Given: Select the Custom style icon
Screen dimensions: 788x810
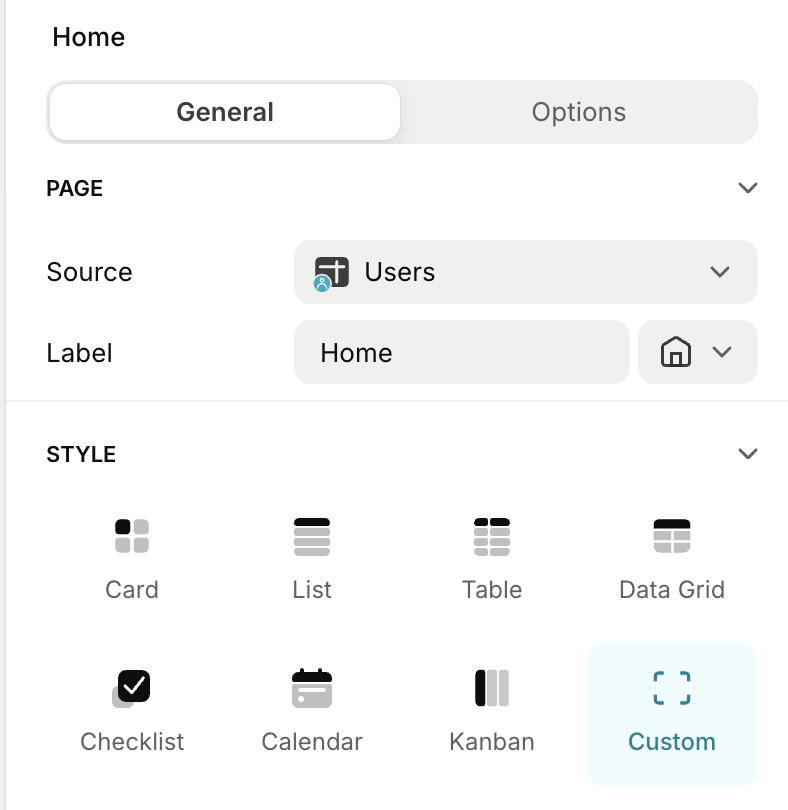Looking at the screenshot, I should pyautogui.click(x=672, y=688).
